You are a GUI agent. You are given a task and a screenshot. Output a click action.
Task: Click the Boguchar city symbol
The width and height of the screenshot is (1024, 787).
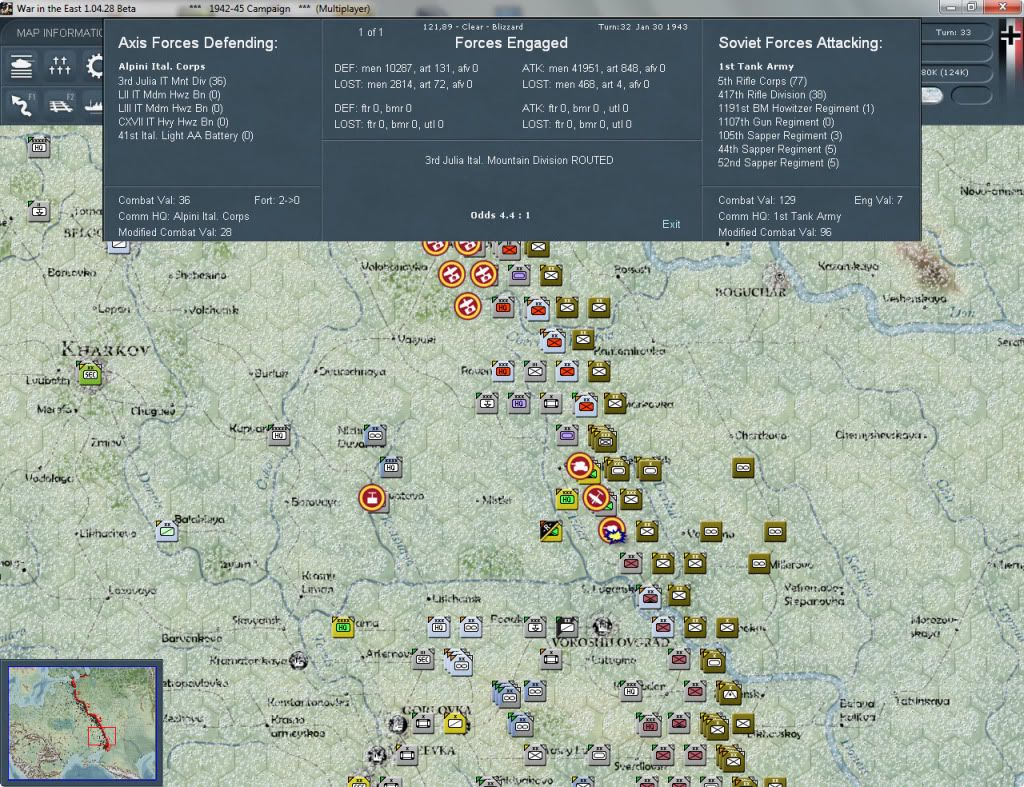[776, 275]
